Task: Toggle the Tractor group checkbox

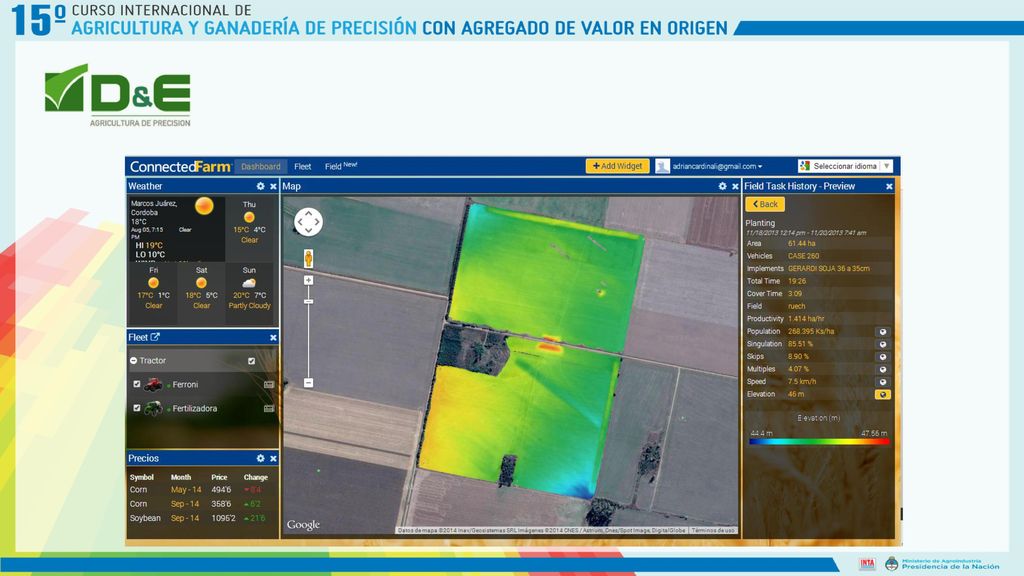Action: pos(251,360)
